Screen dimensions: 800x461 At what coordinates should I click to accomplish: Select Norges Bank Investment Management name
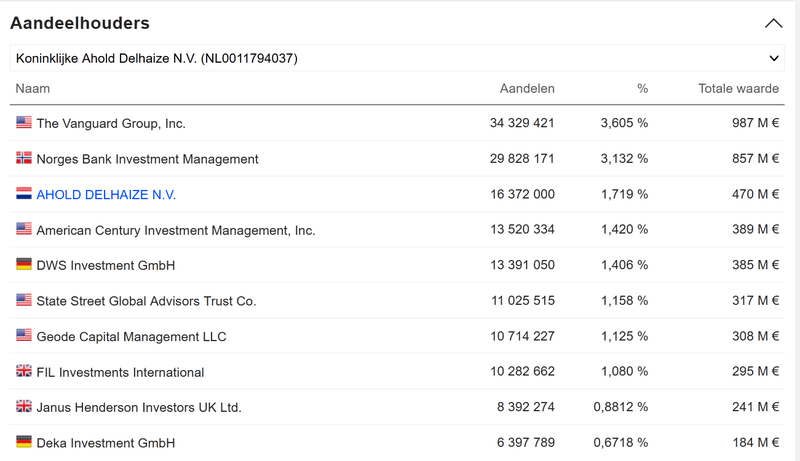(x=147, y=159)
